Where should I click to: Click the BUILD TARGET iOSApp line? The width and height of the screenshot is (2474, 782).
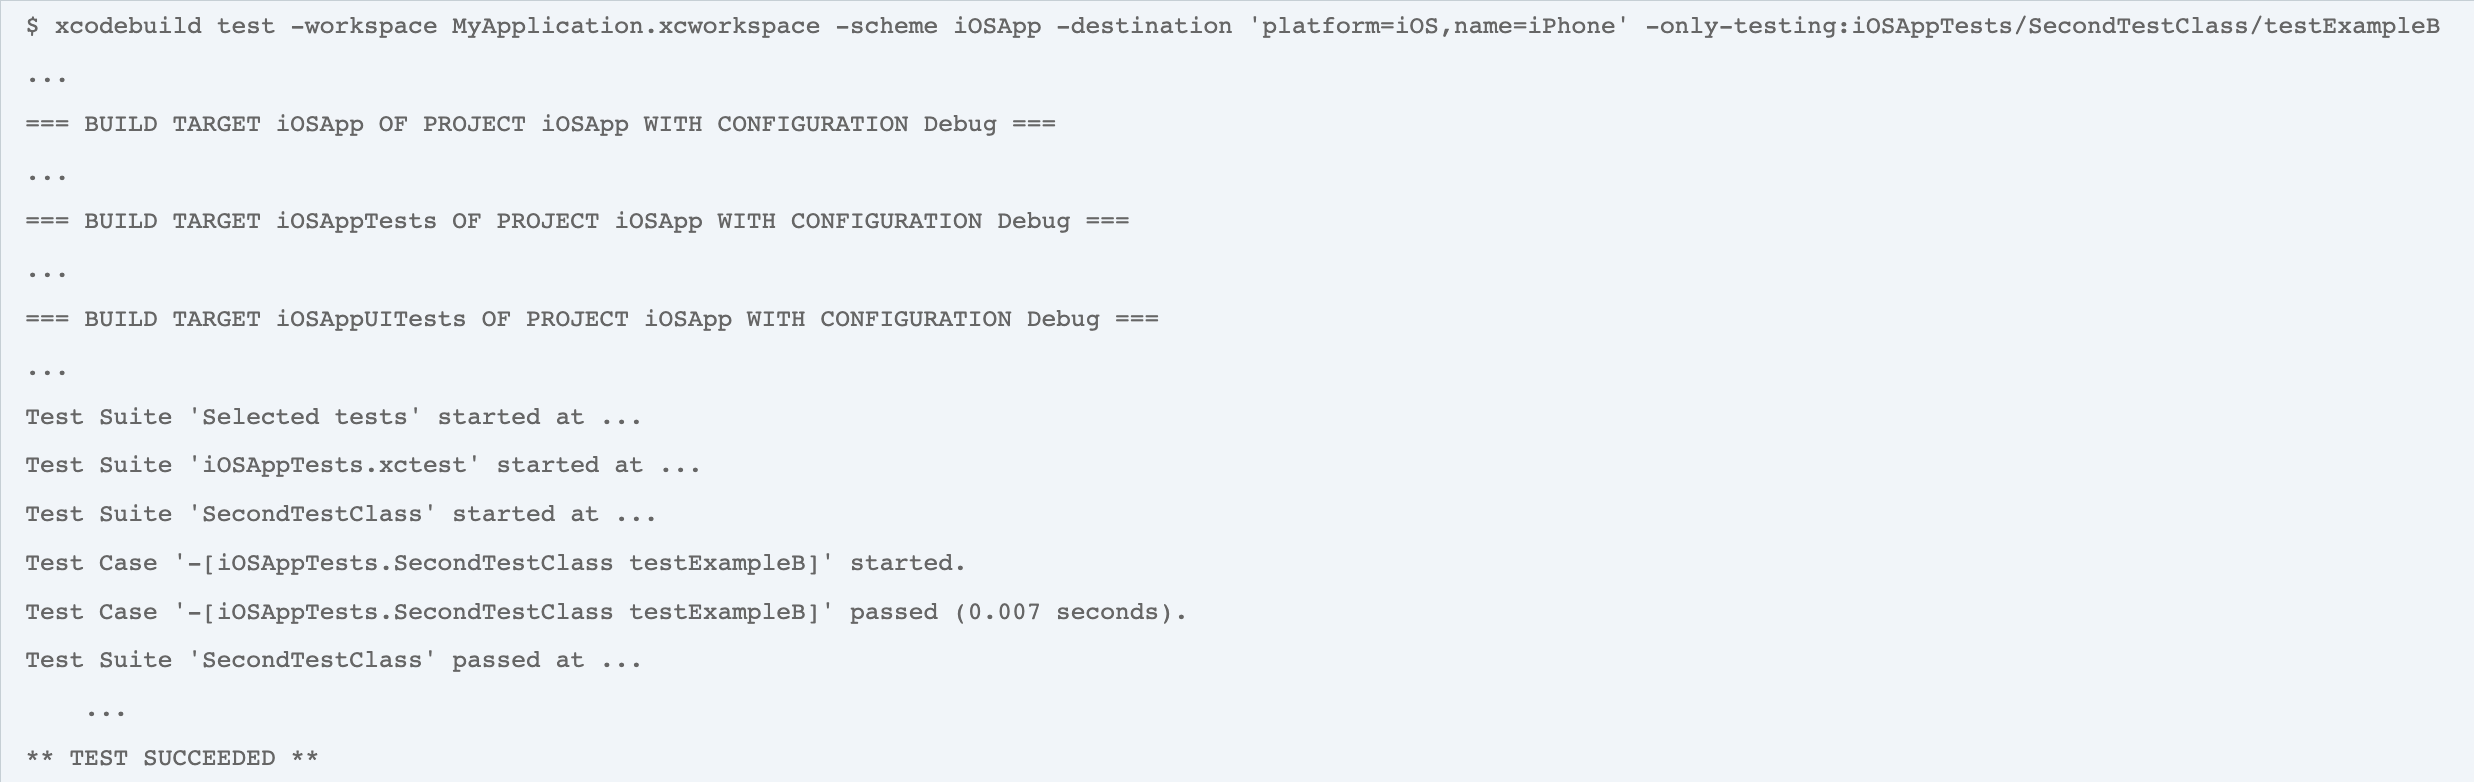tap(541, 124)
